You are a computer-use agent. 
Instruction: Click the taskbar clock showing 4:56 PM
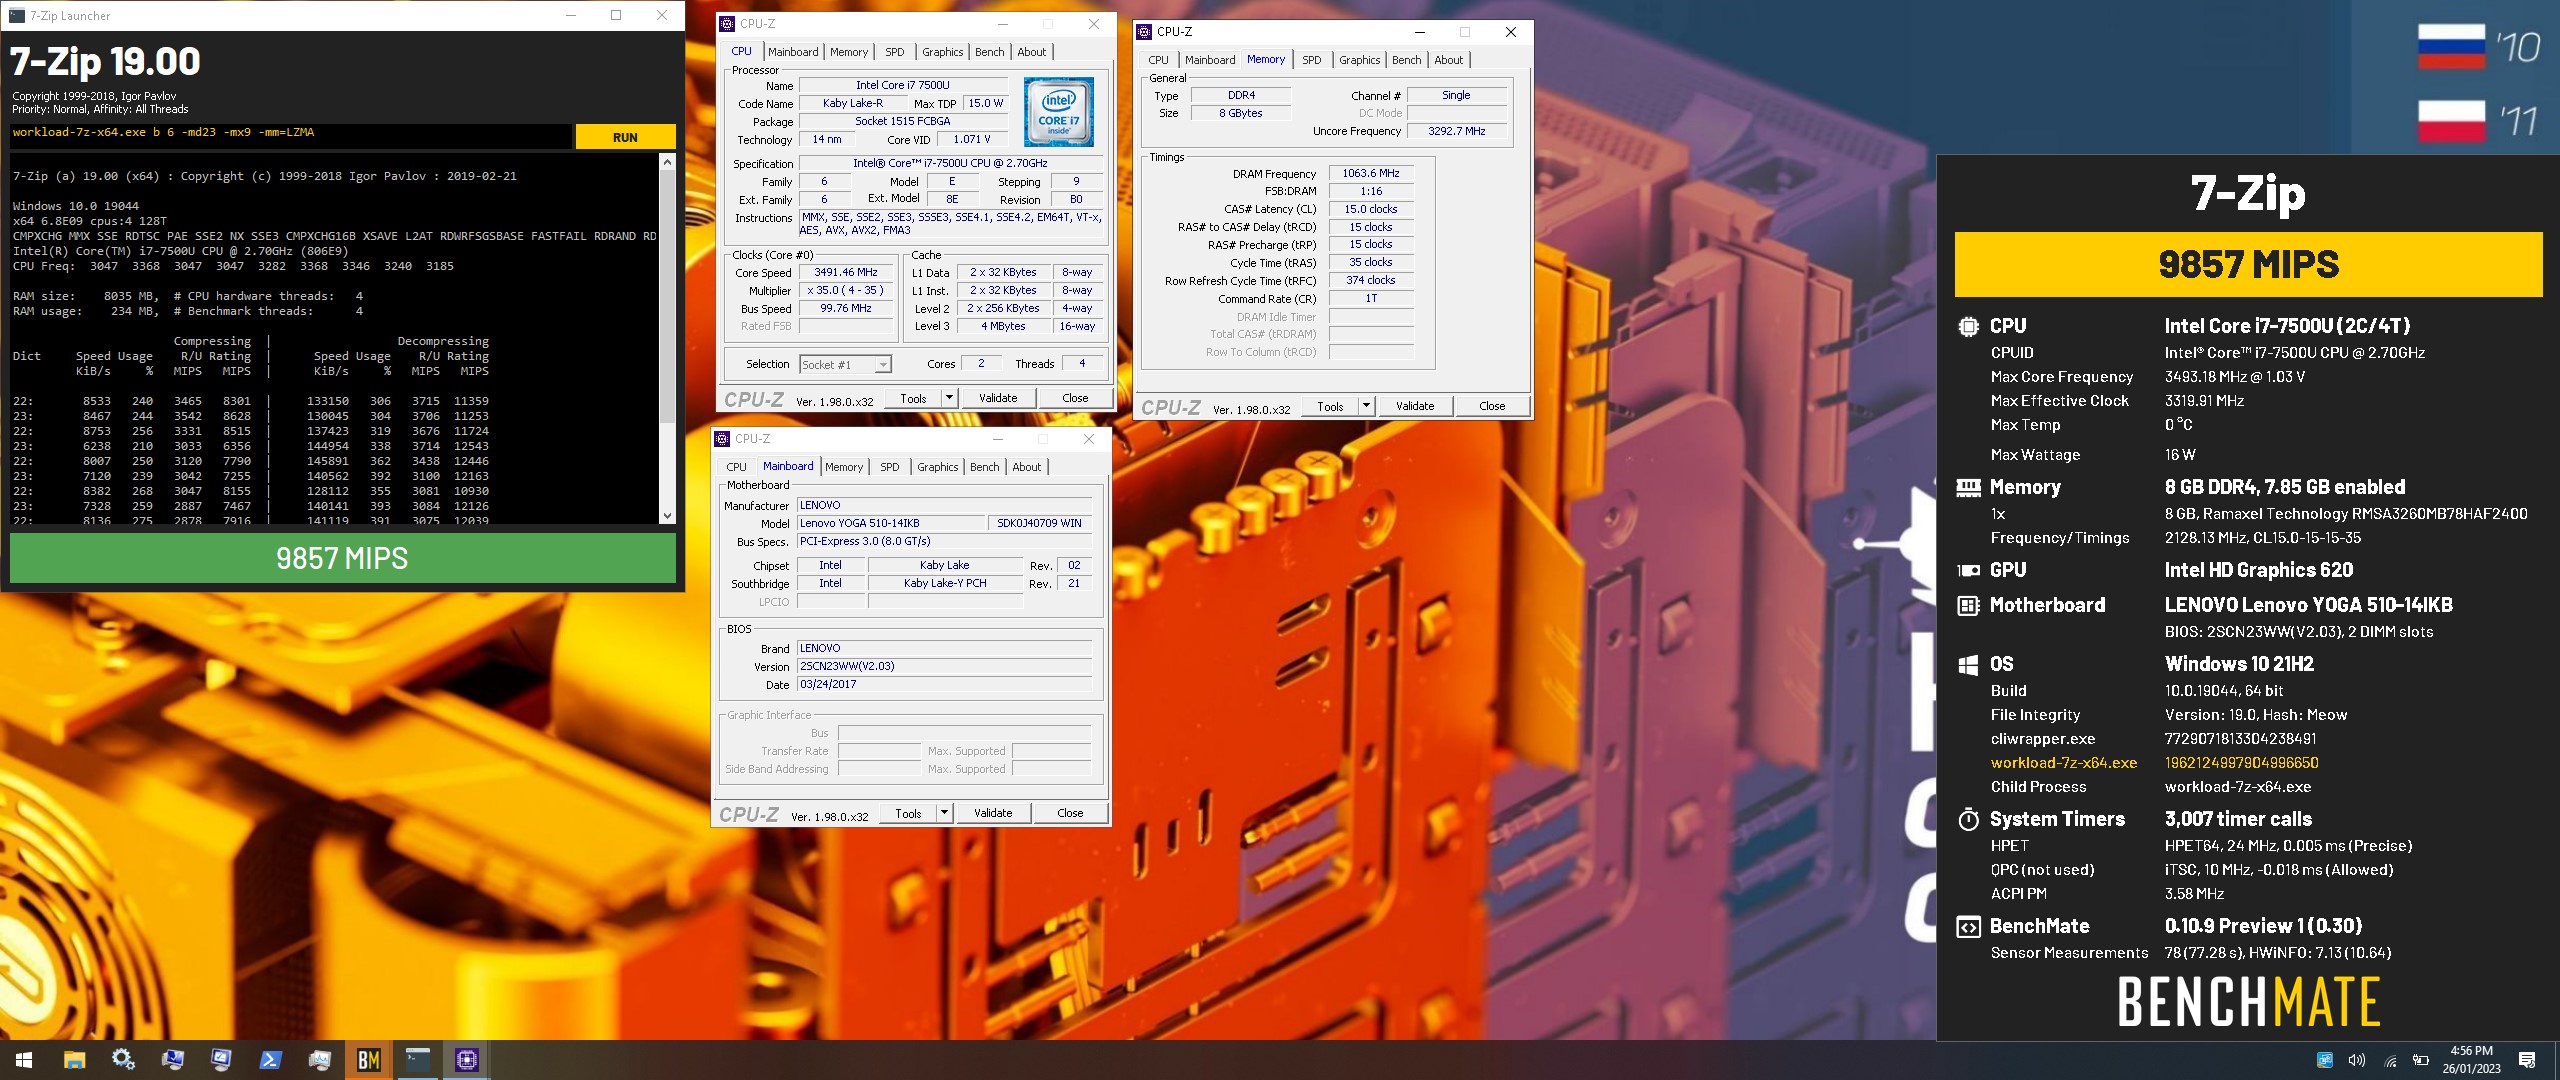tap(2471, 1060)
